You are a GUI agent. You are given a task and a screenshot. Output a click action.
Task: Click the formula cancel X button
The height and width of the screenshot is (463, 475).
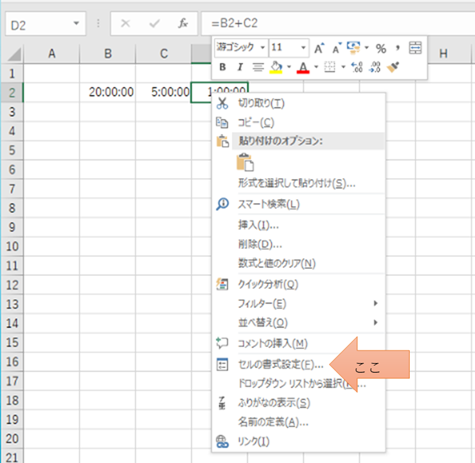[x=125, y=23]
